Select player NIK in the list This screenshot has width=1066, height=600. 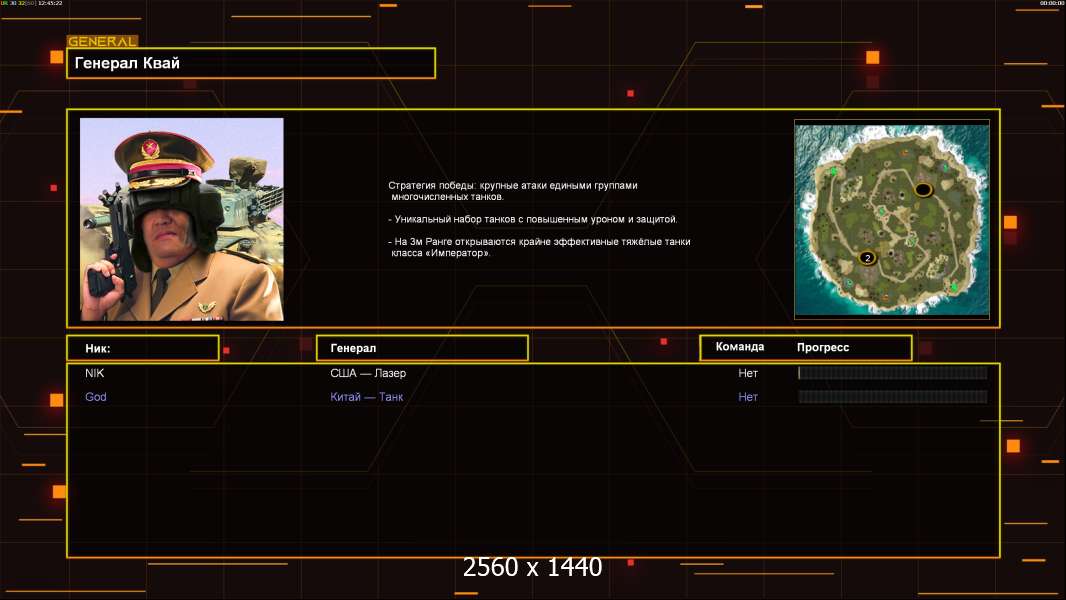coord(95,373)
